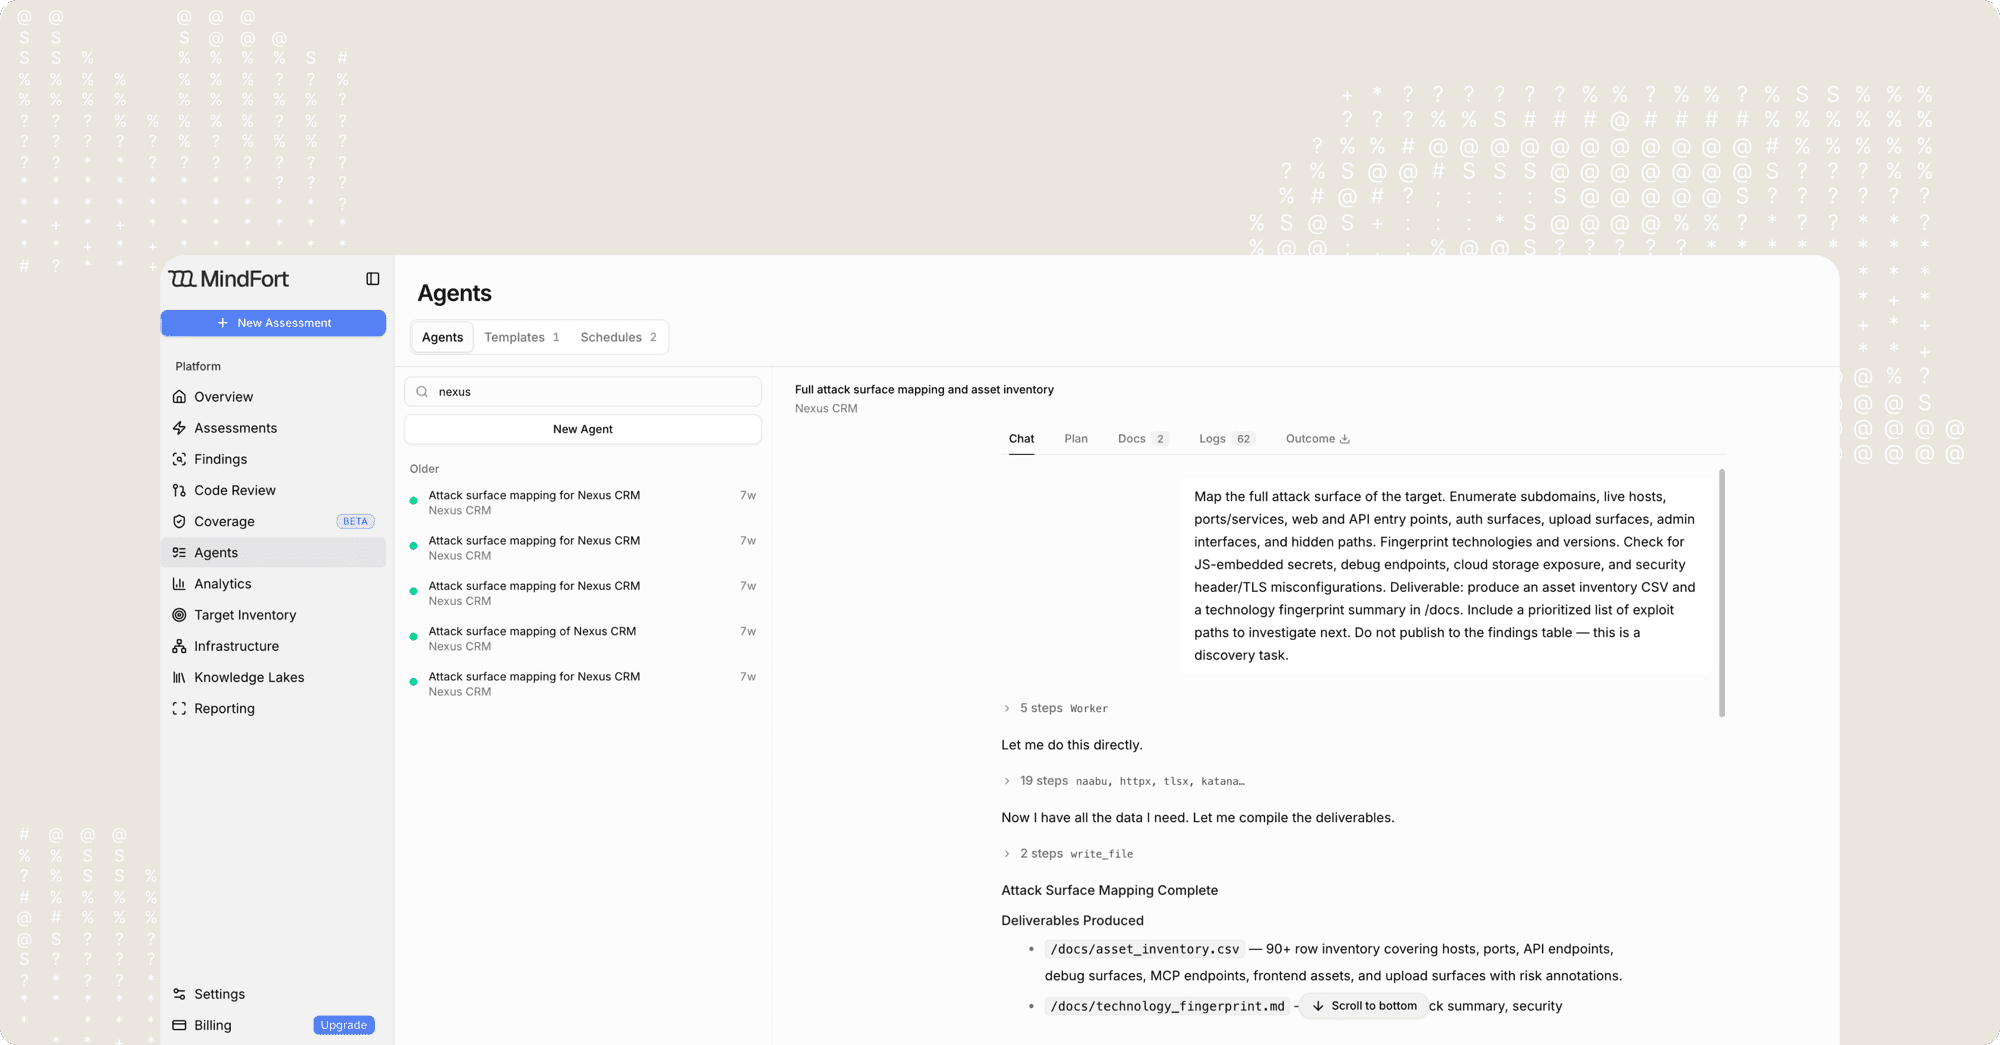Click the "Older" group label

point(424,469)
